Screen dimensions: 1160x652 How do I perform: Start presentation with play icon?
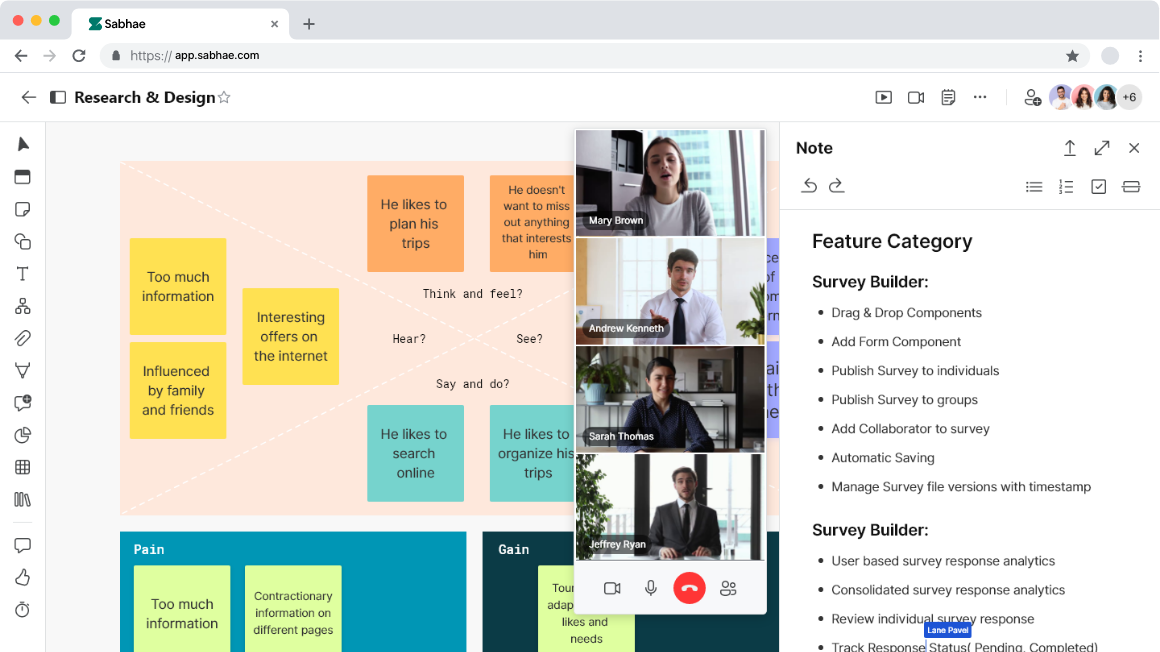tap(883, 97)
